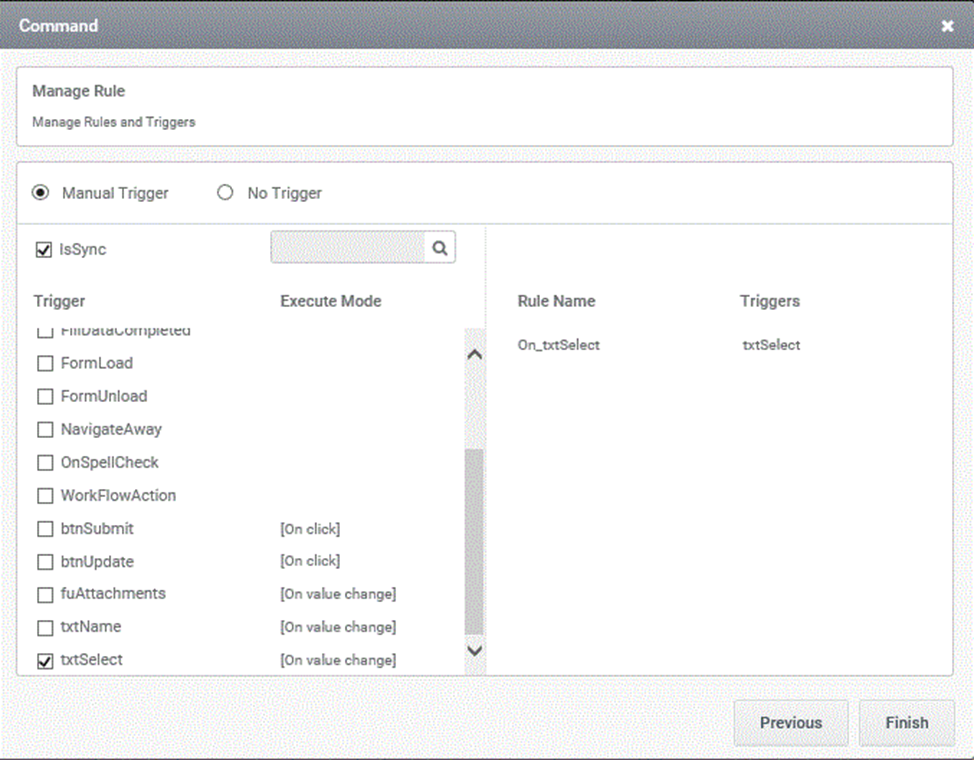Close the Command dialog
974x760 pixels.
point(947,25)
